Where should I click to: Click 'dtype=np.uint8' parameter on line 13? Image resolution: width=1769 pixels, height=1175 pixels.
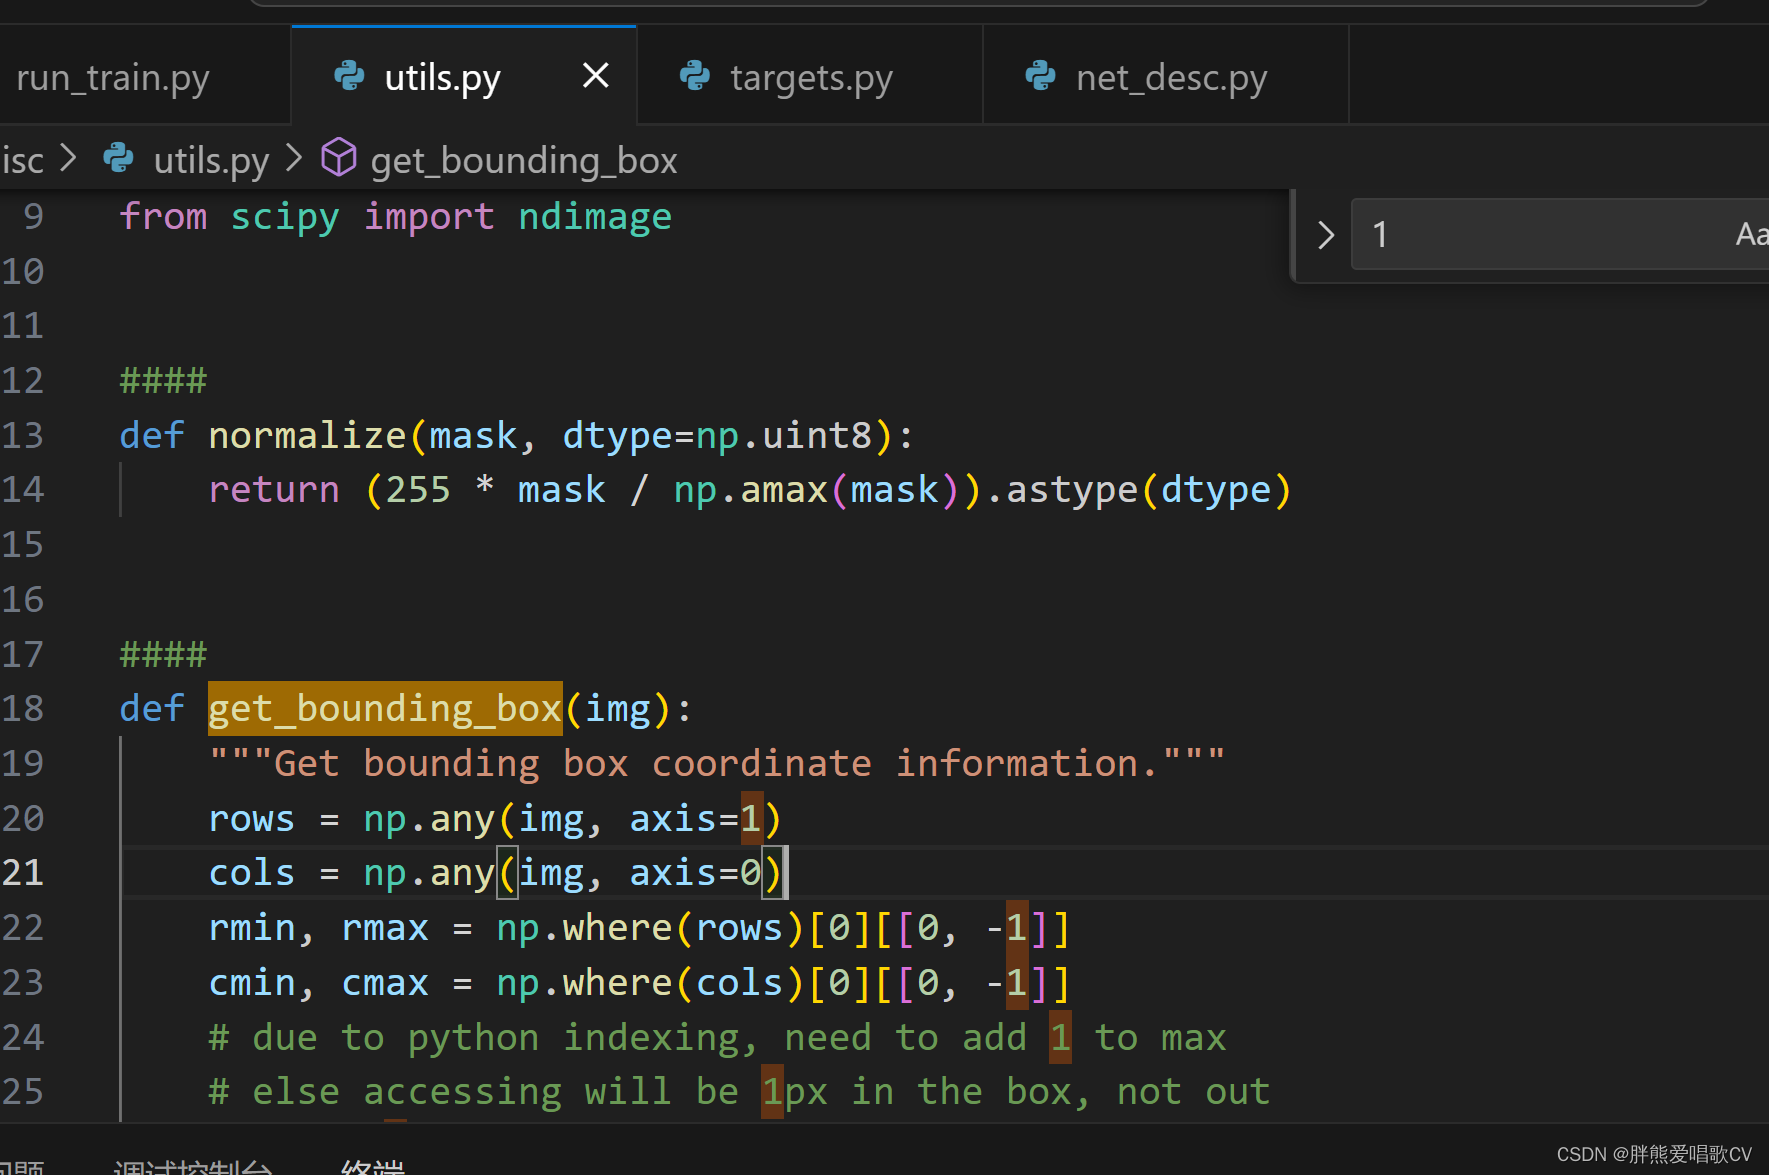(x=717, y=435)
